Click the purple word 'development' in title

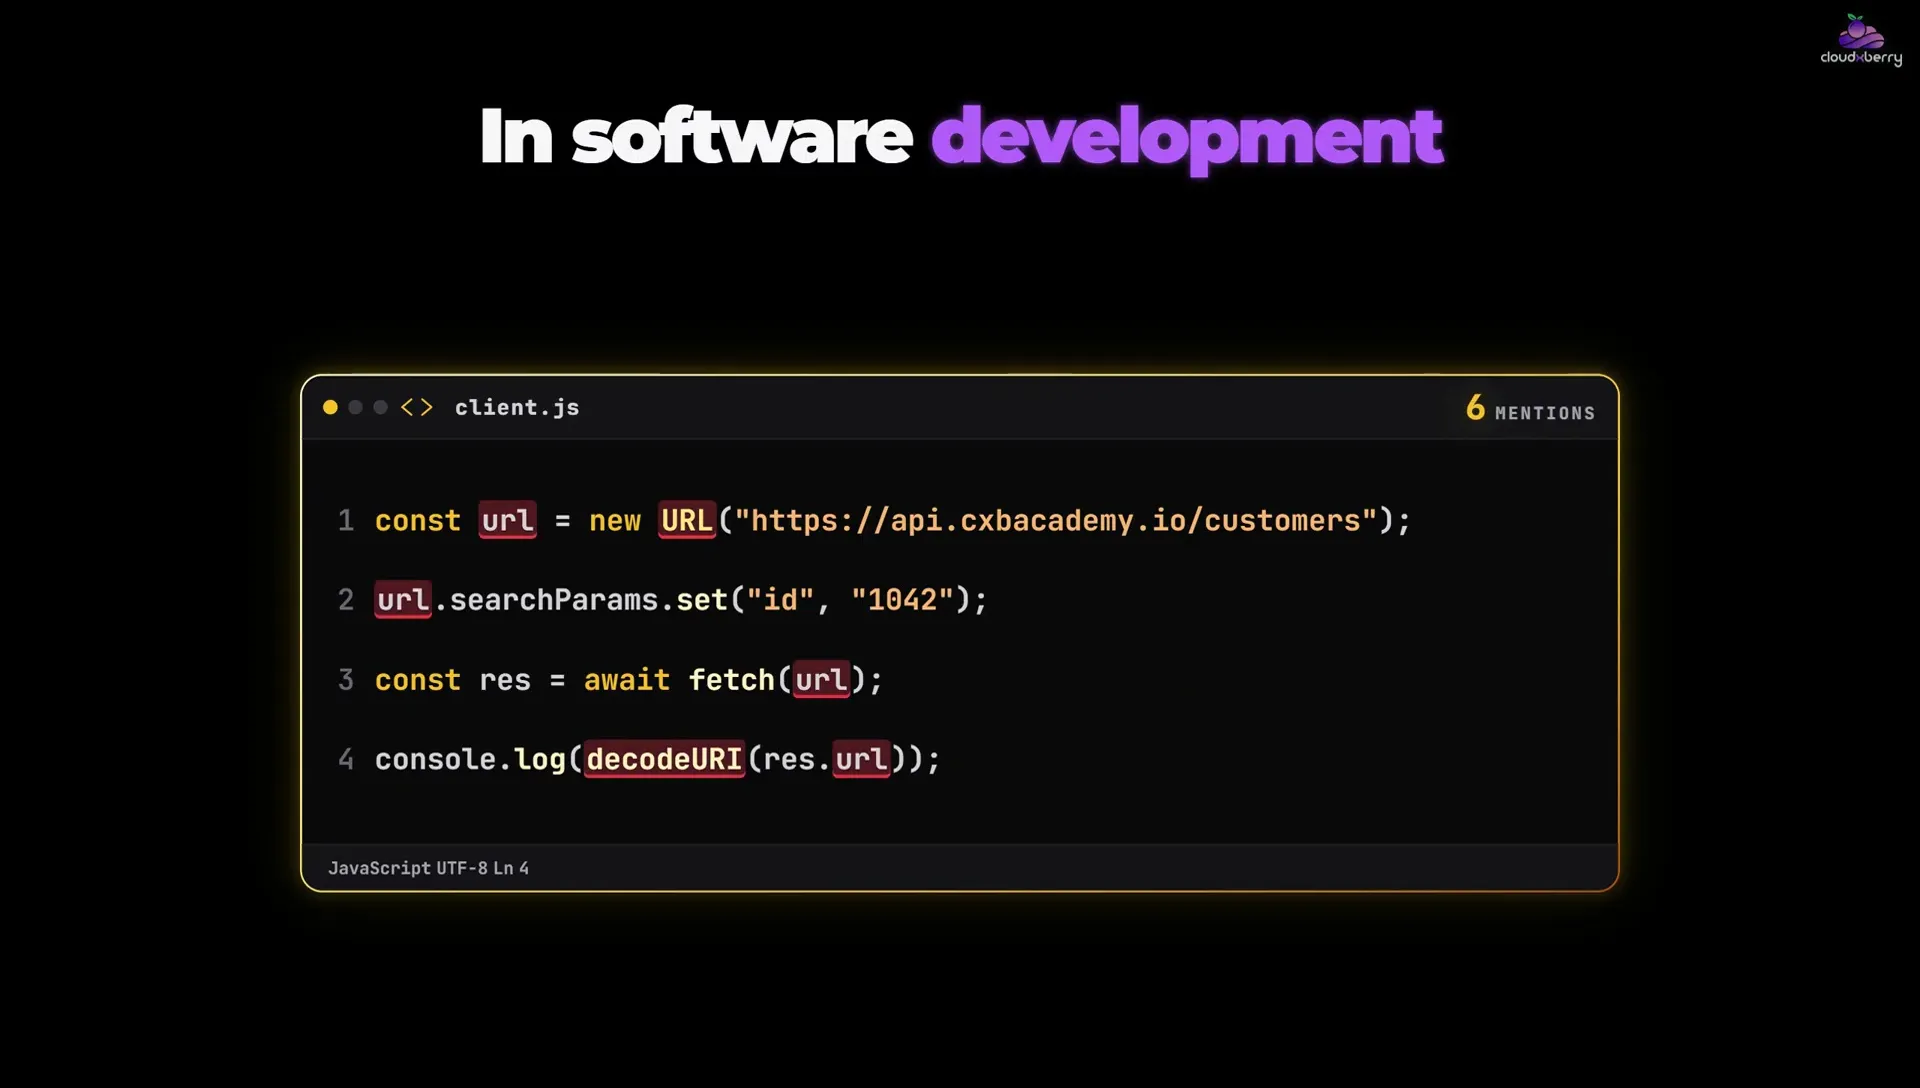(1187, 138)
